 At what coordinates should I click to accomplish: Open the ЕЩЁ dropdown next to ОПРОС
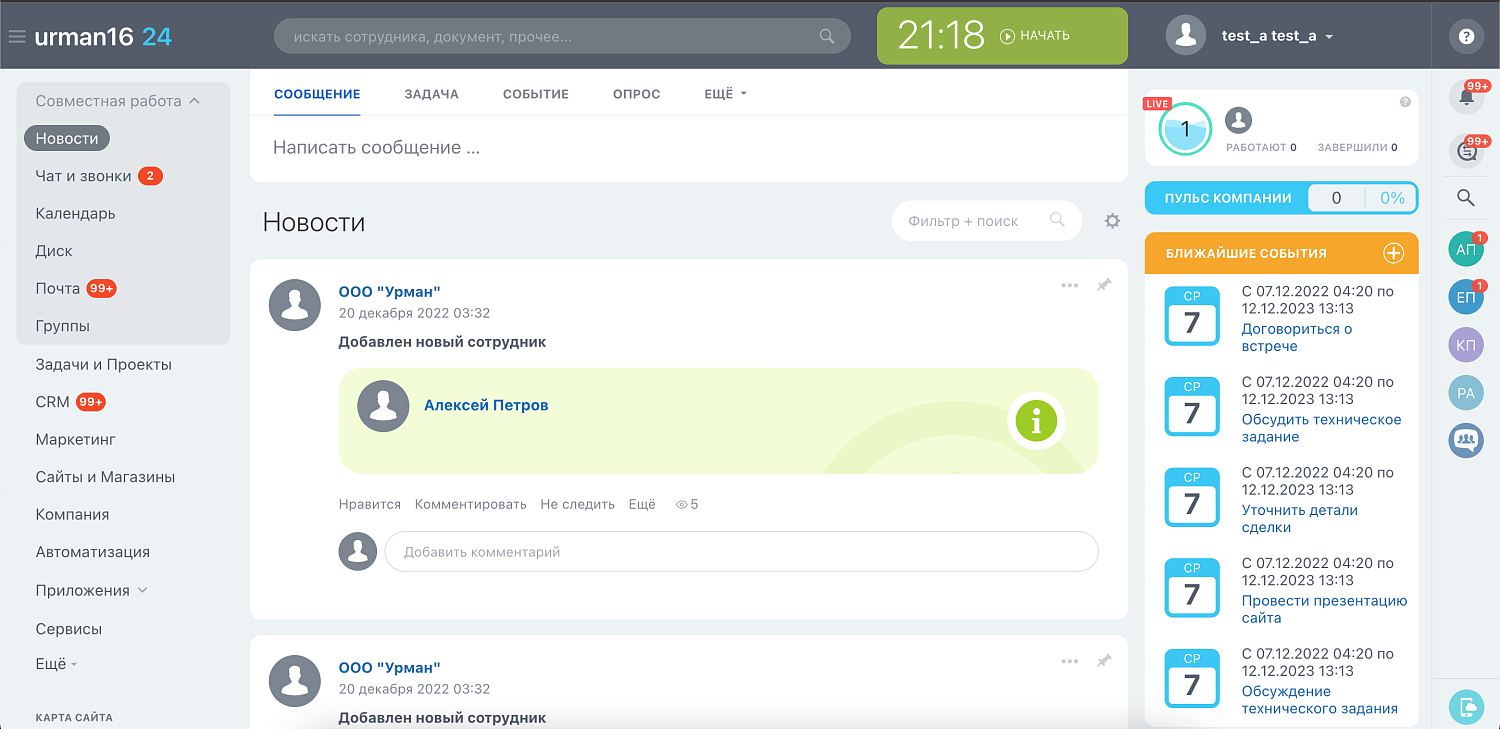(x=723, y=93)
